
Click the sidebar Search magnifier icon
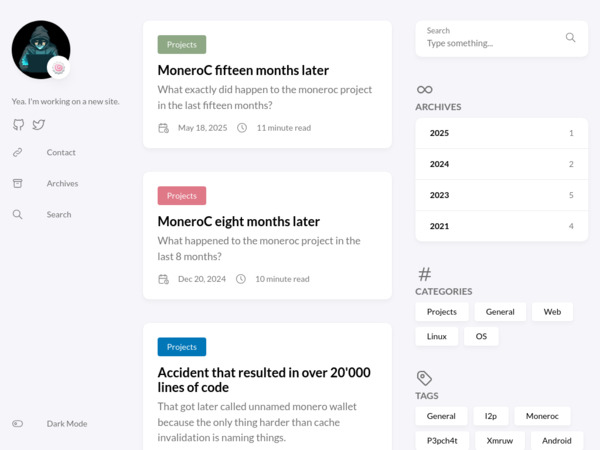[17, 214]
